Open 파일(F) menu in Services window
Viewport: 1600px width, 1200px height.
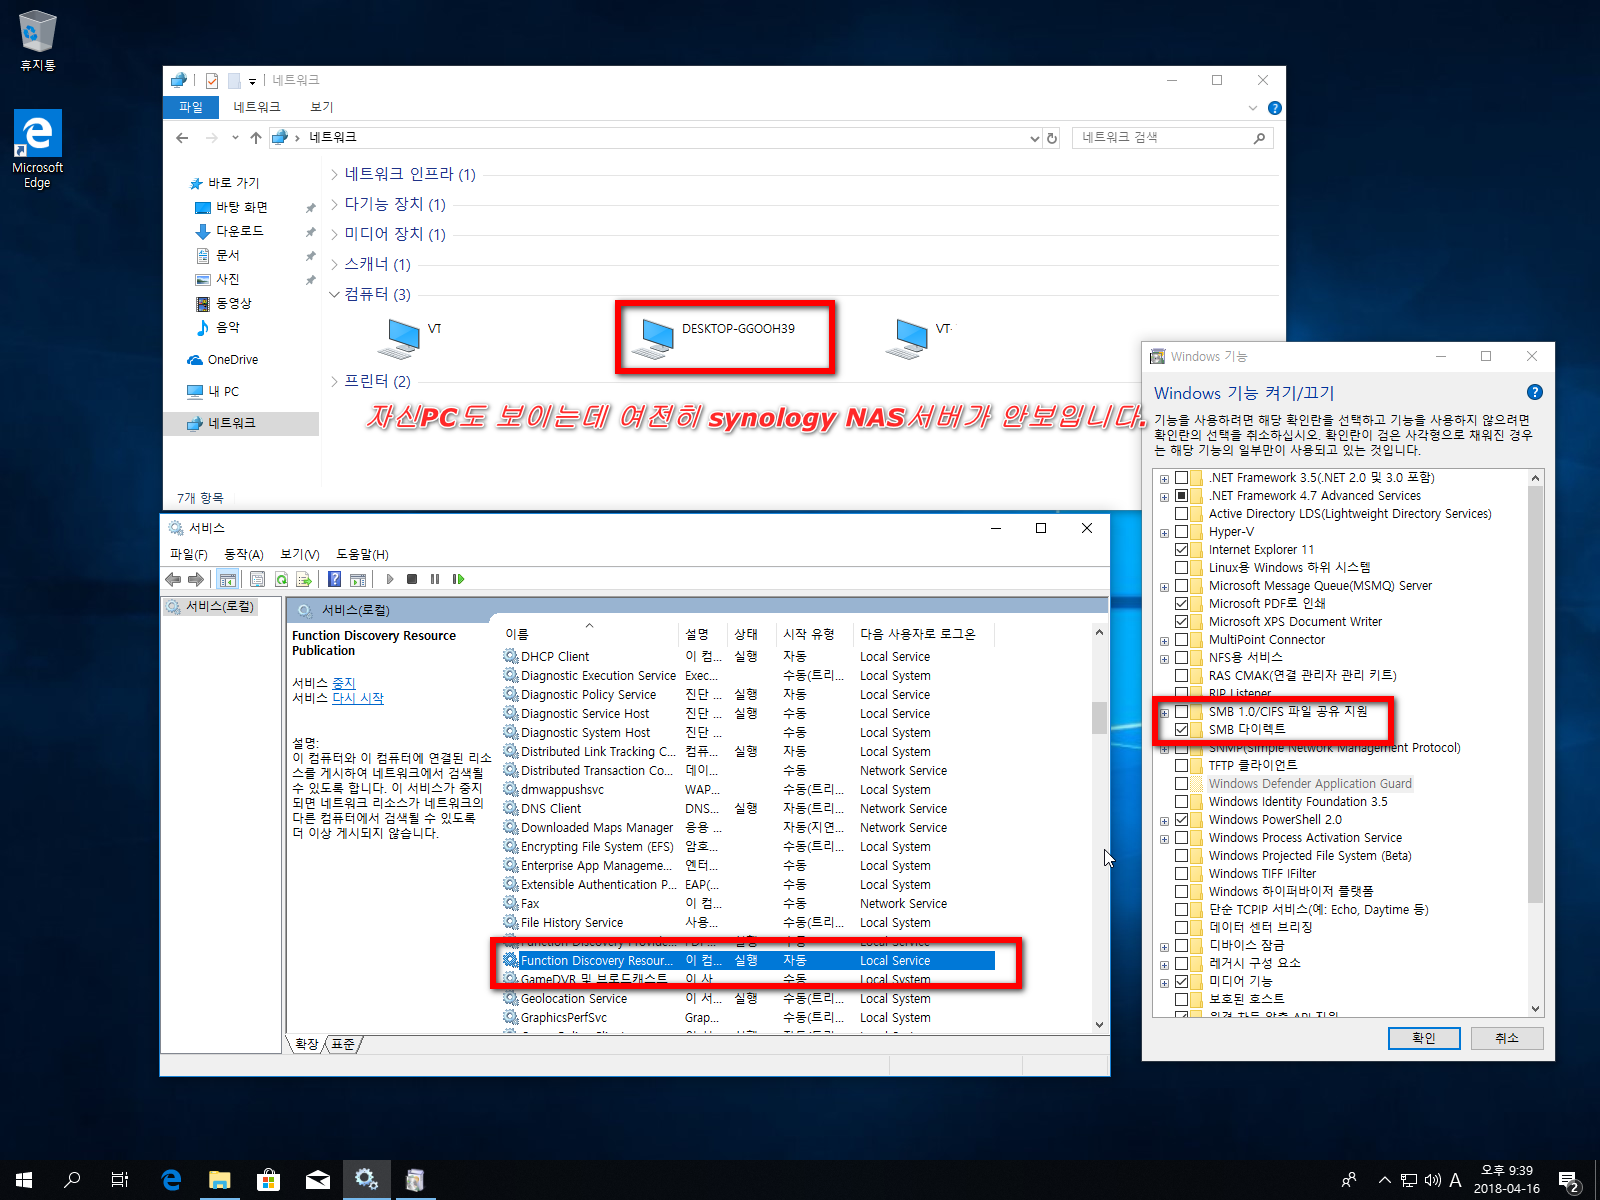pyautogui.click(x=188, y=554)
